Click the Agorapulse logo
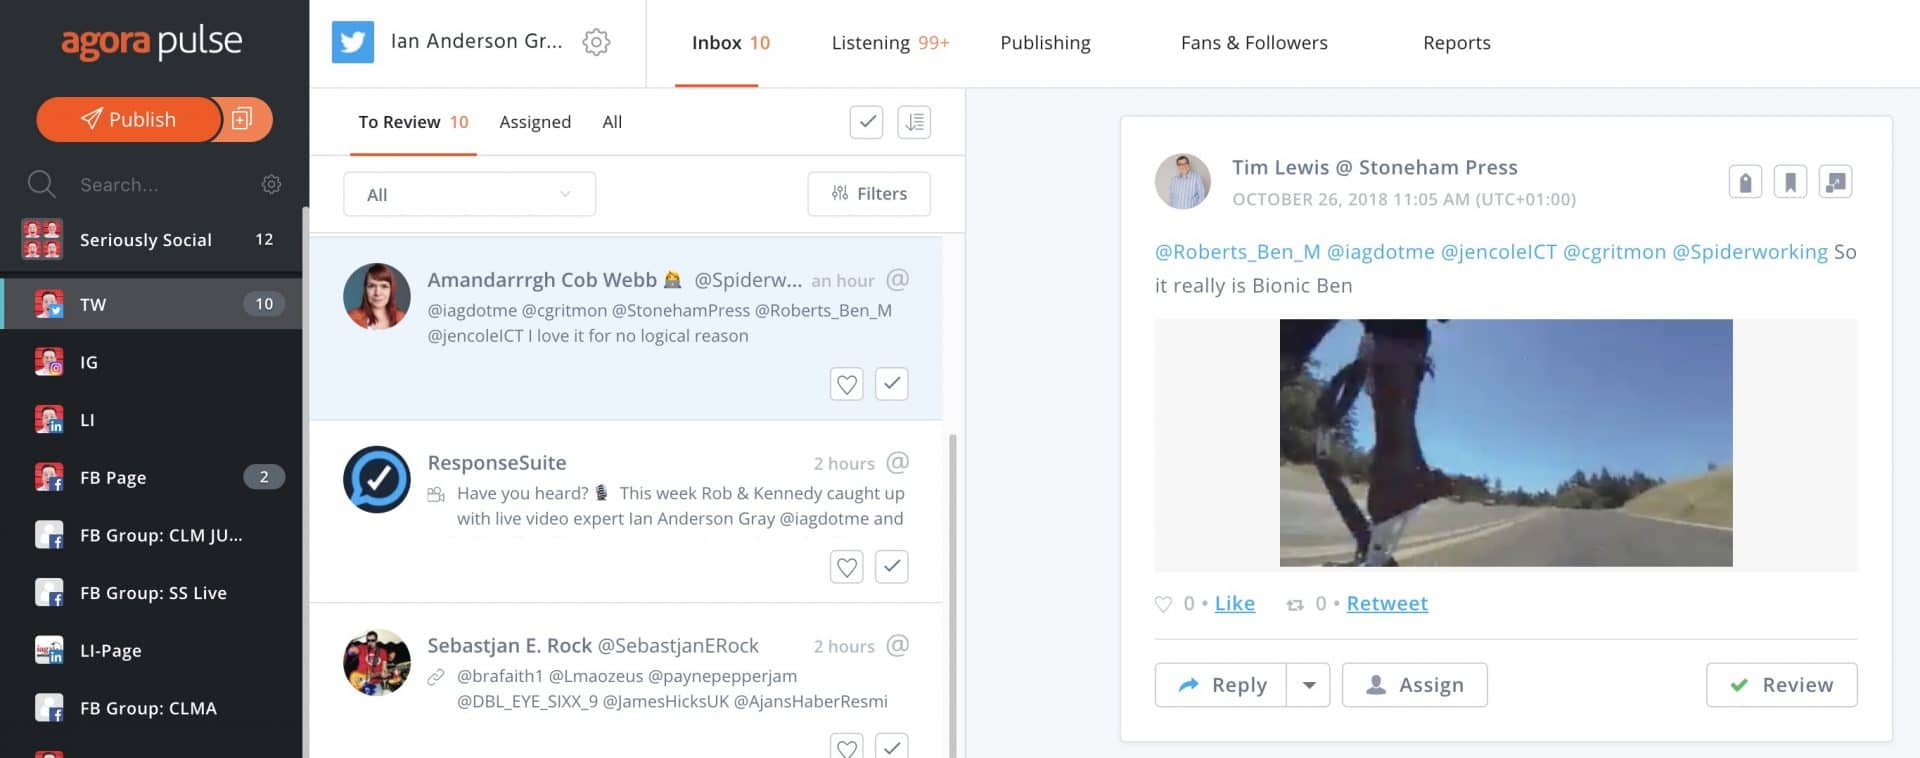 [x=152, y=42]
